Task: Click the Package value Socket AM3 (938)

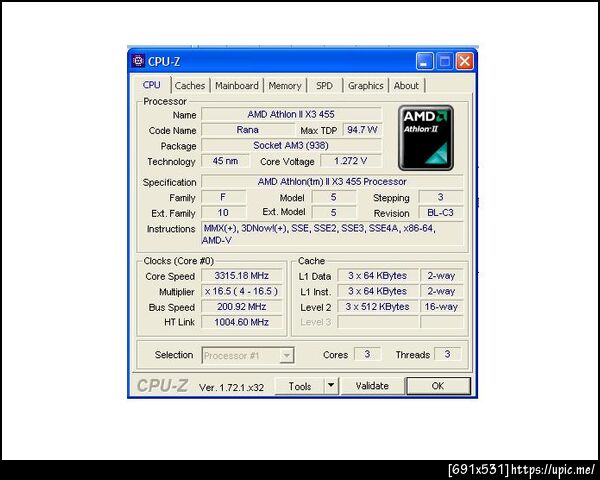Action: tap(291, 145)
